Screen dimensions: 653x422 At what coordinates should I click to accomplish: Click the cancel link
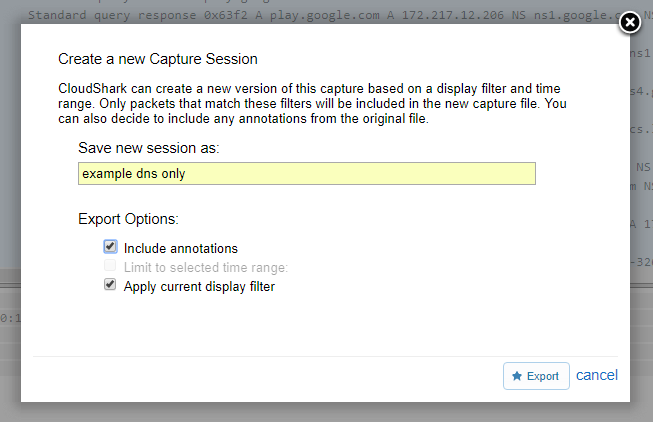coord(596,375)
